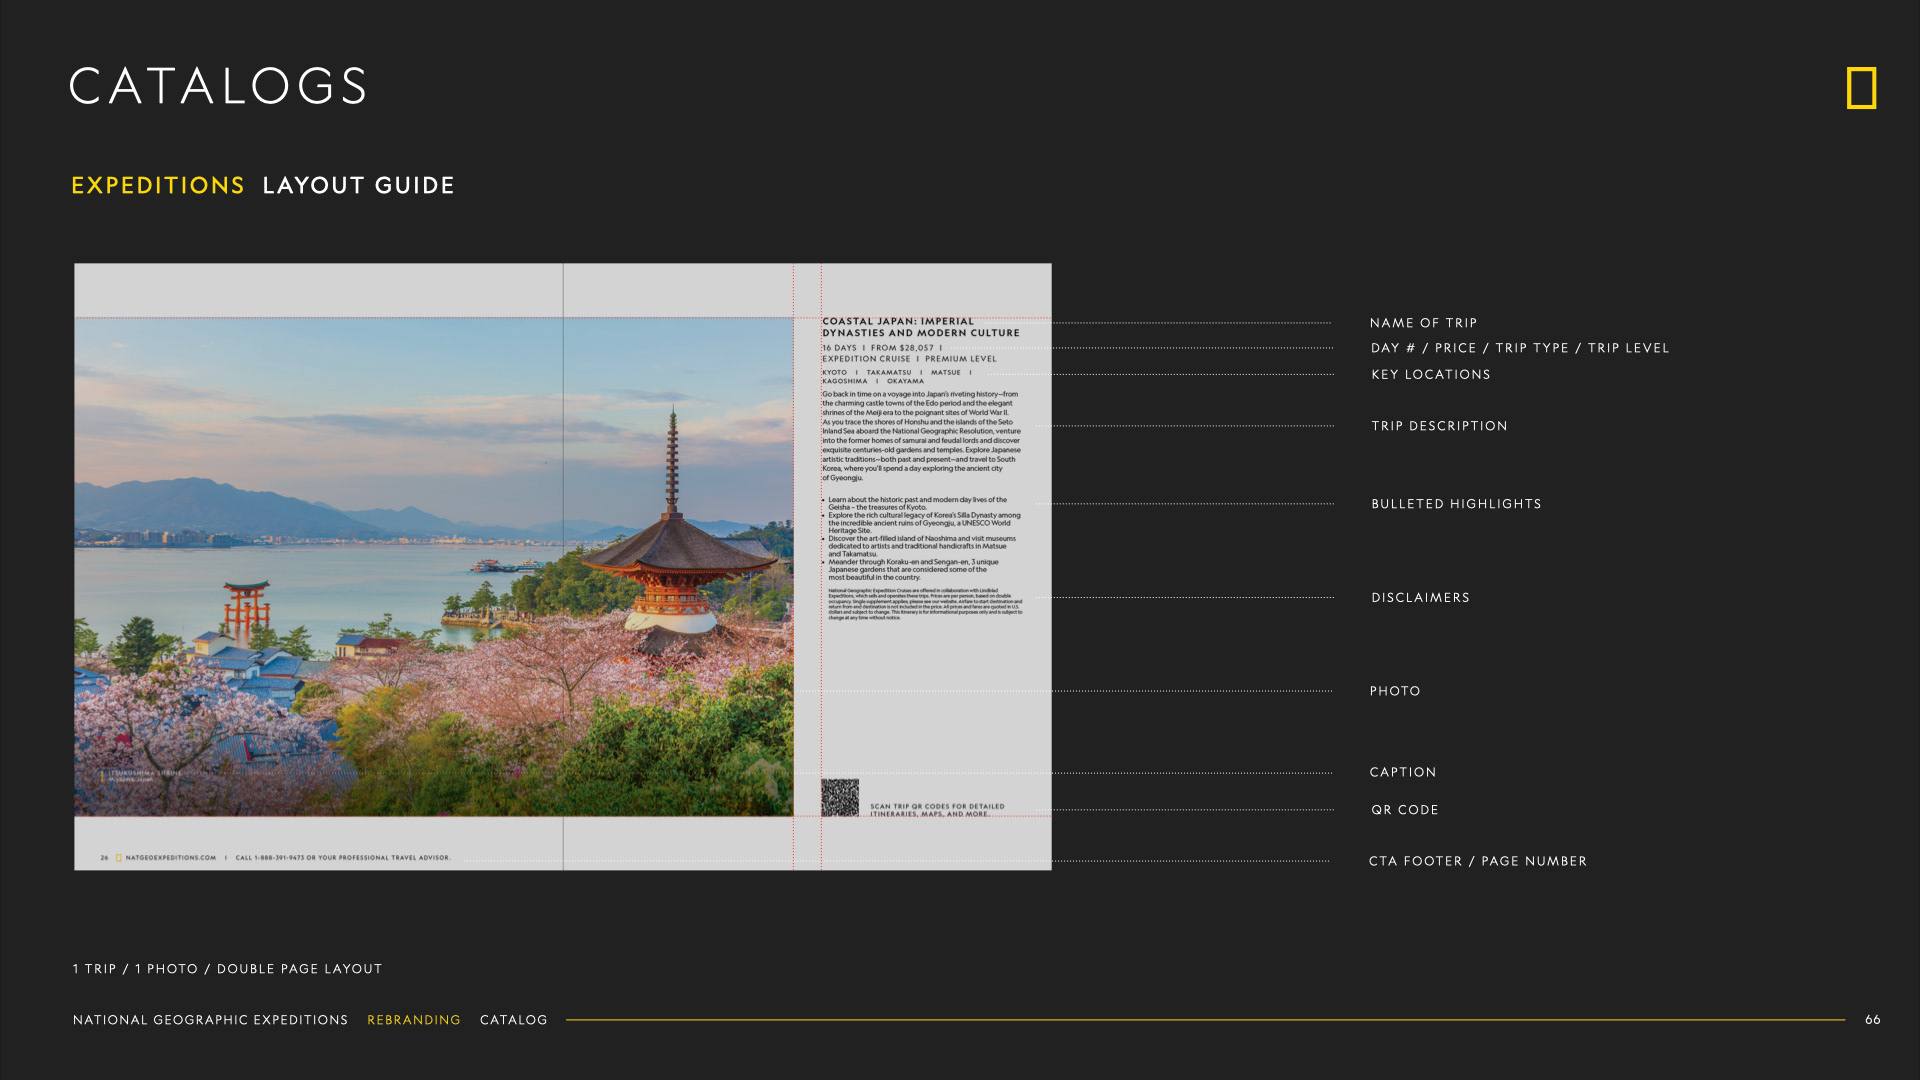The image size is (1920, 1080).
Task: Click the KEY LOCATIONS annotation
Action: click(x=1430, y=374)
